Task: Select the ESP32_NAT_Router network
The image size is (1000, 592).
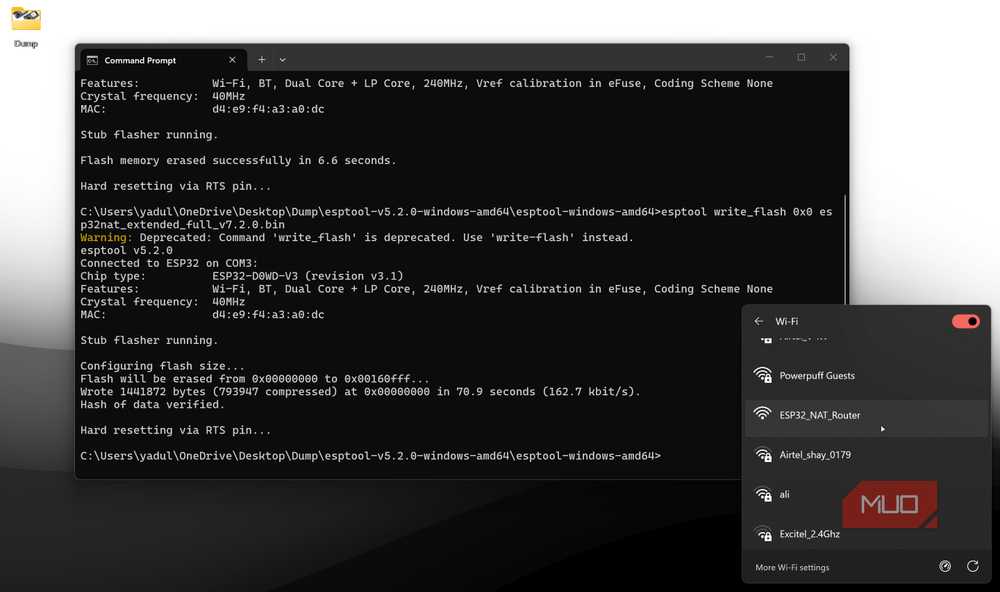Action: [x=866, y=418]
